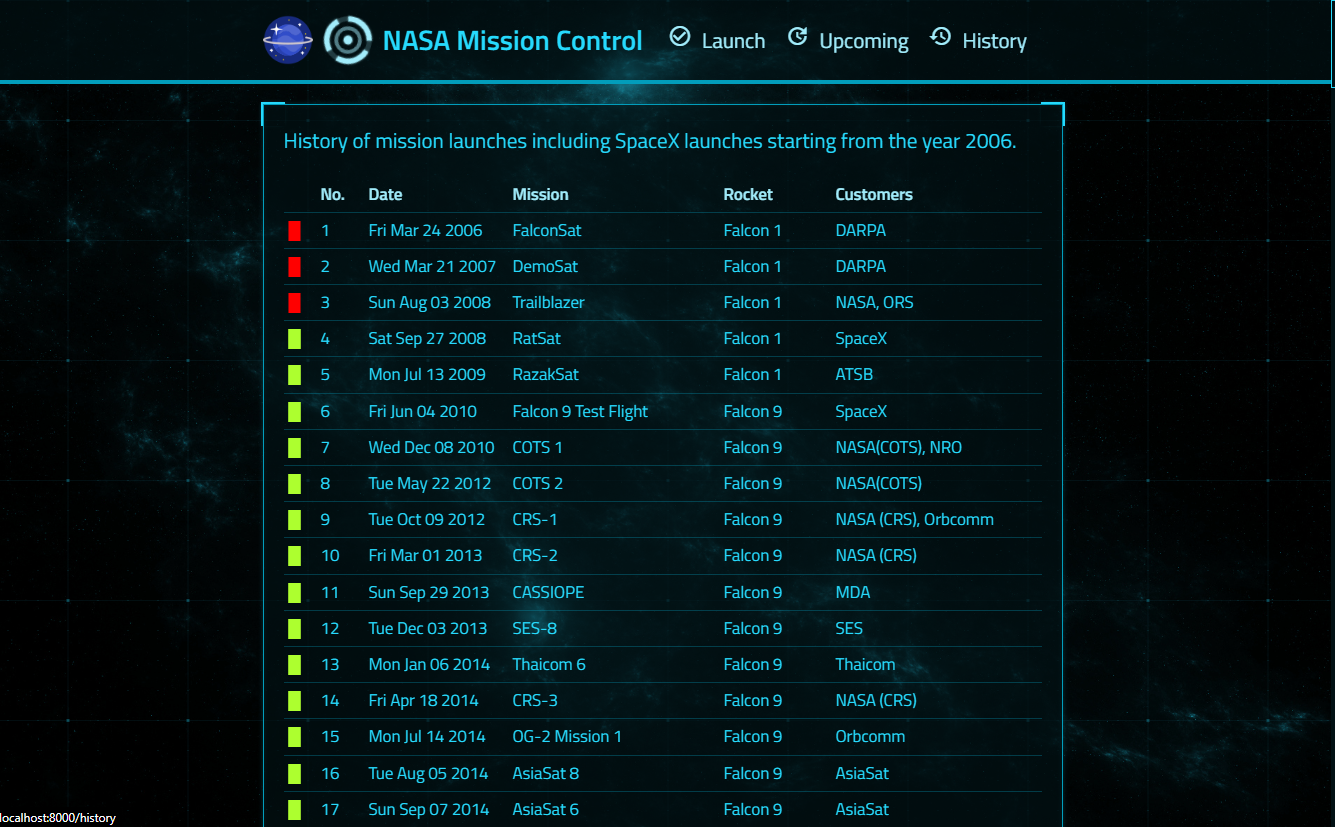
Task: Click the SES customer cell
Action: pos(849,628)
